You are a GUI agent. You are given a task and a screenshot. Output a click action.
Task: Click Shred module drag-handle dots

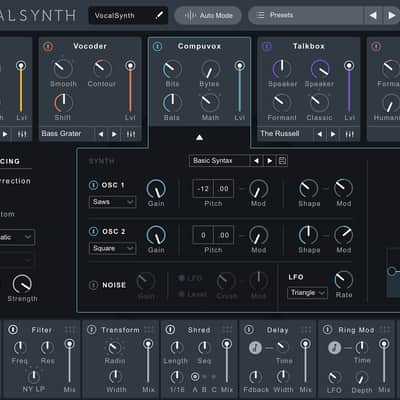(x=227, y=330)
